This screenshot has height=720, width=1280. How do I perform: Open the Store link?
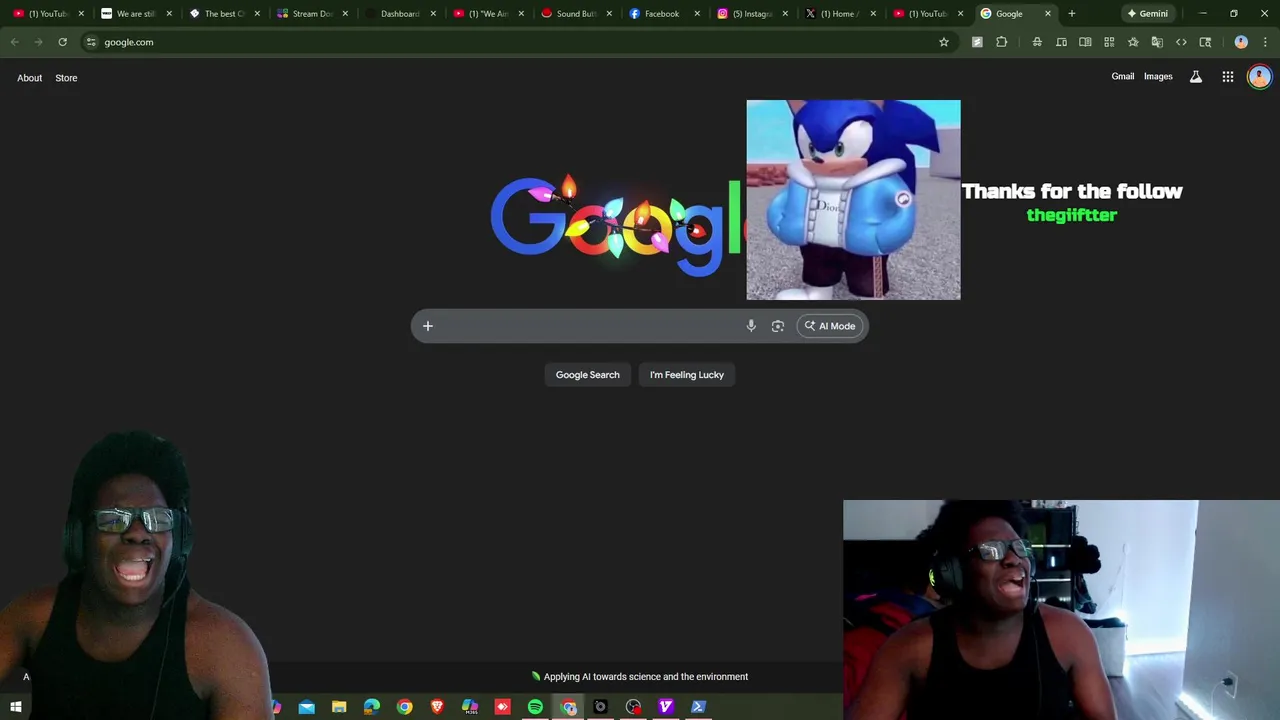coord(66,78)
